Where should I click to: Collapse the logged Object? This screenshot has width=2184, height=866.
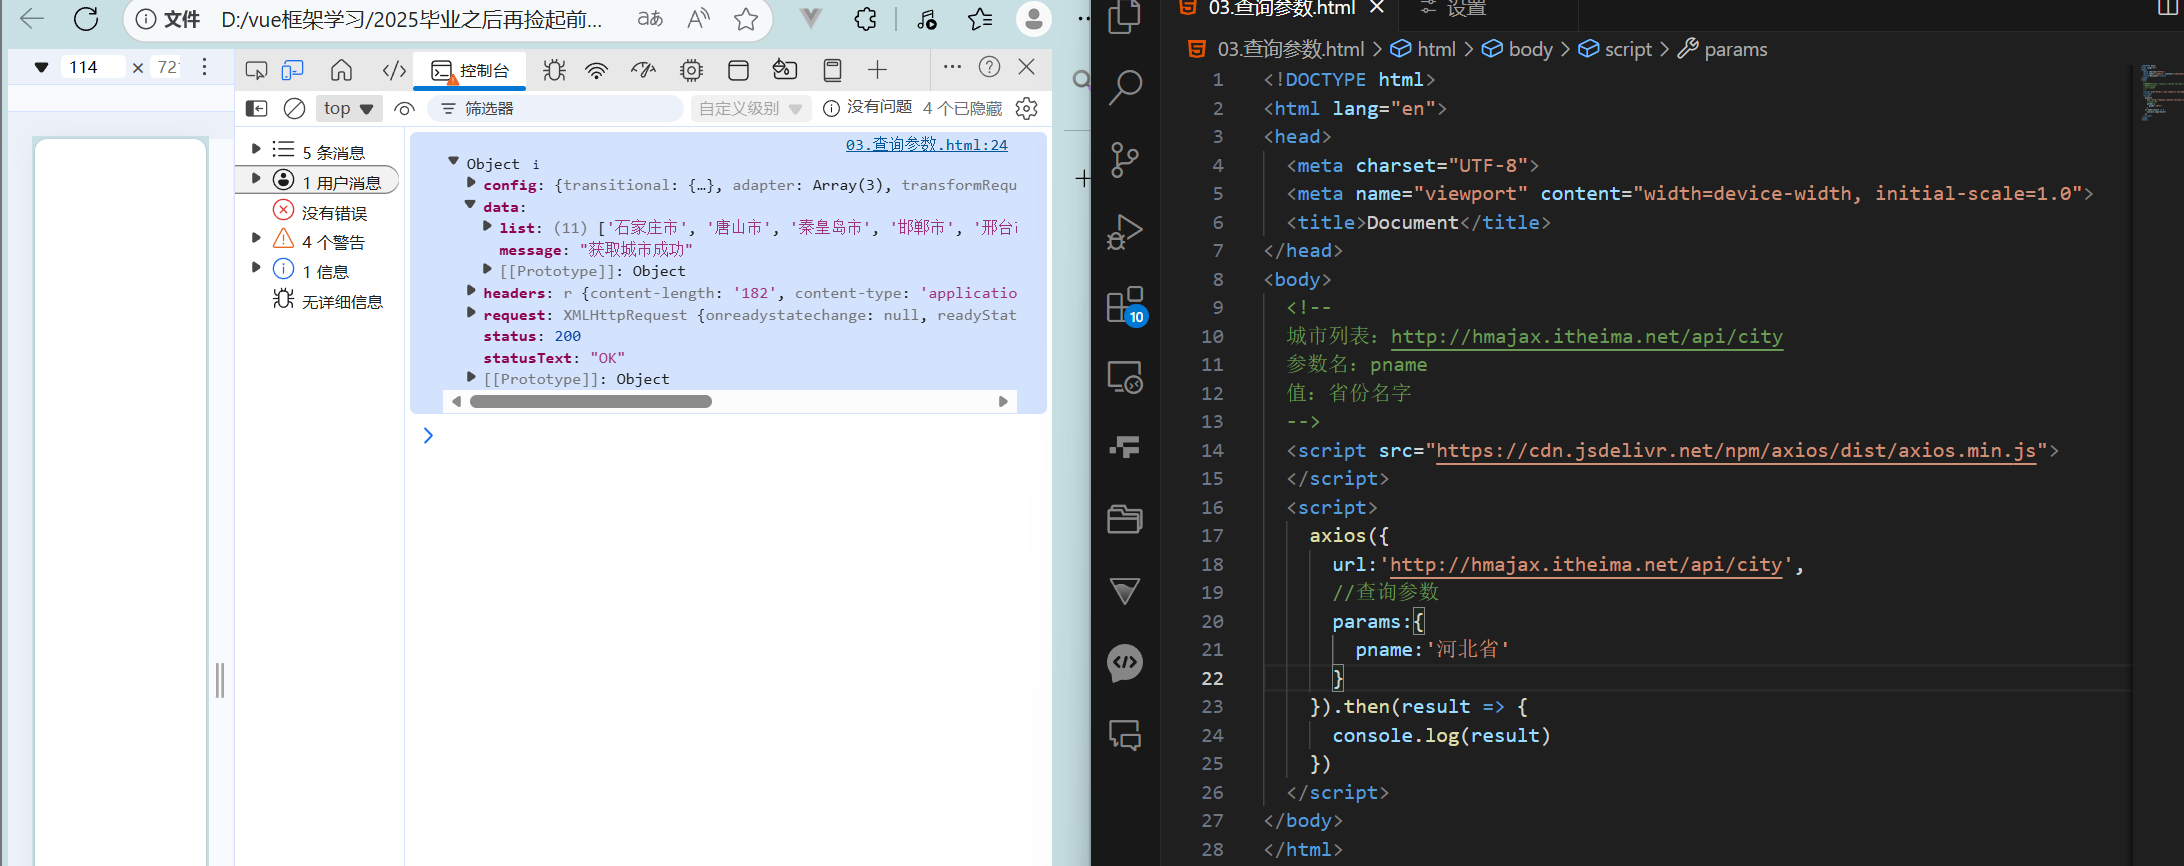(454, 161)
